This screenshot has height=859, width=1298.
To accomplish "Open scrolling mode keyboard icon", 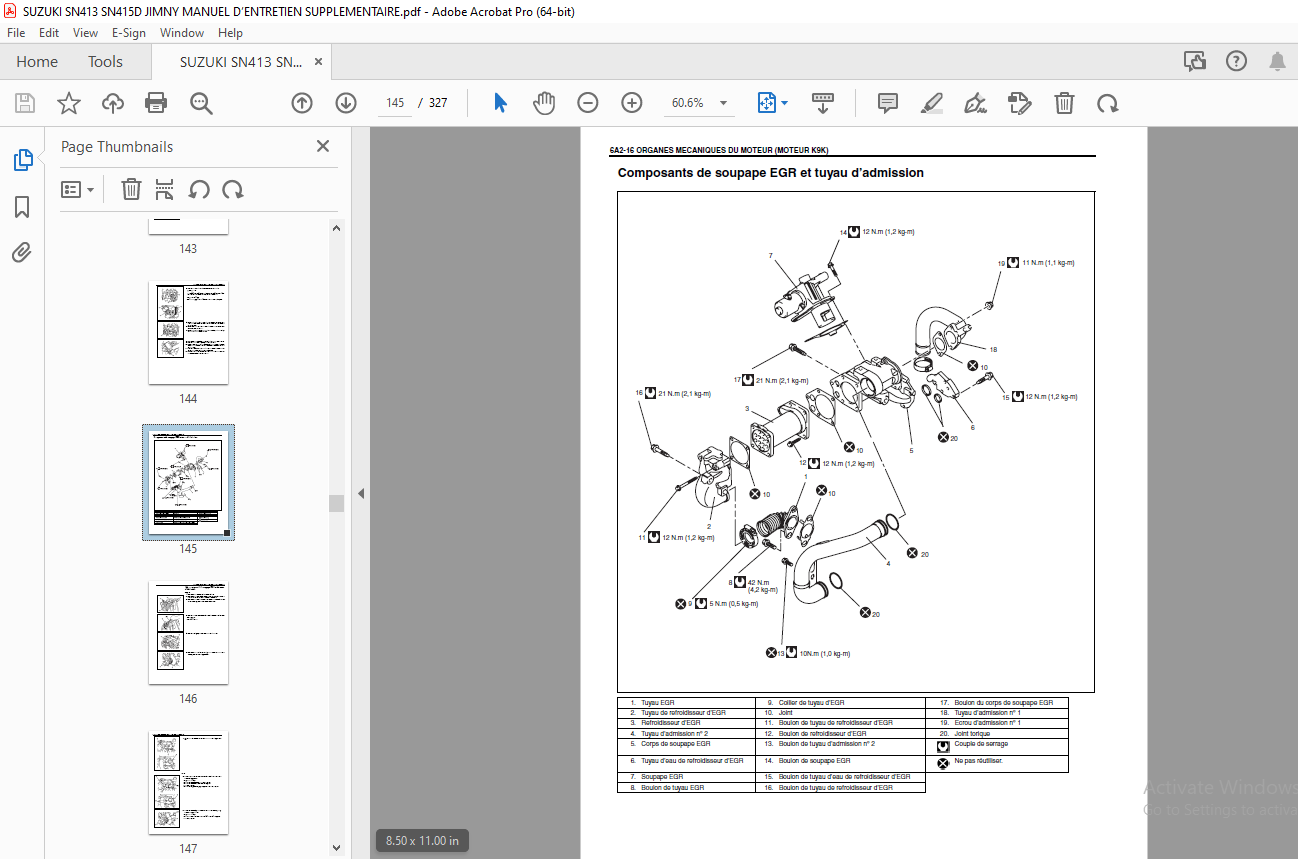I will [x=822, y=103].
